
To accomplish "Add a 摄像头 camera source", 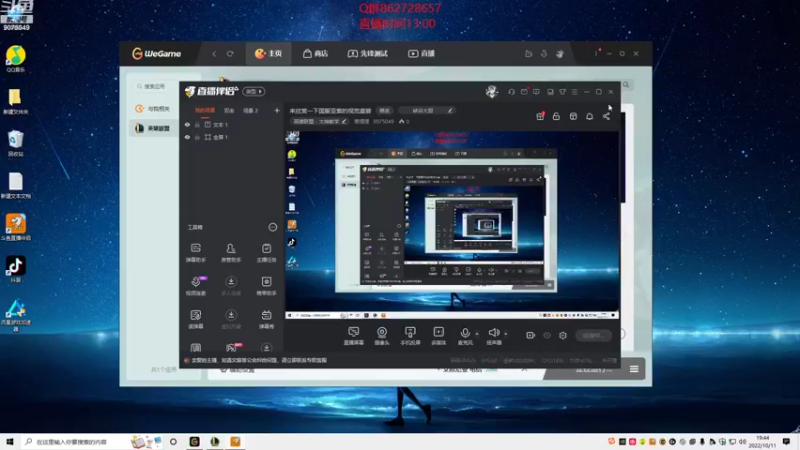I will [382, 336].
